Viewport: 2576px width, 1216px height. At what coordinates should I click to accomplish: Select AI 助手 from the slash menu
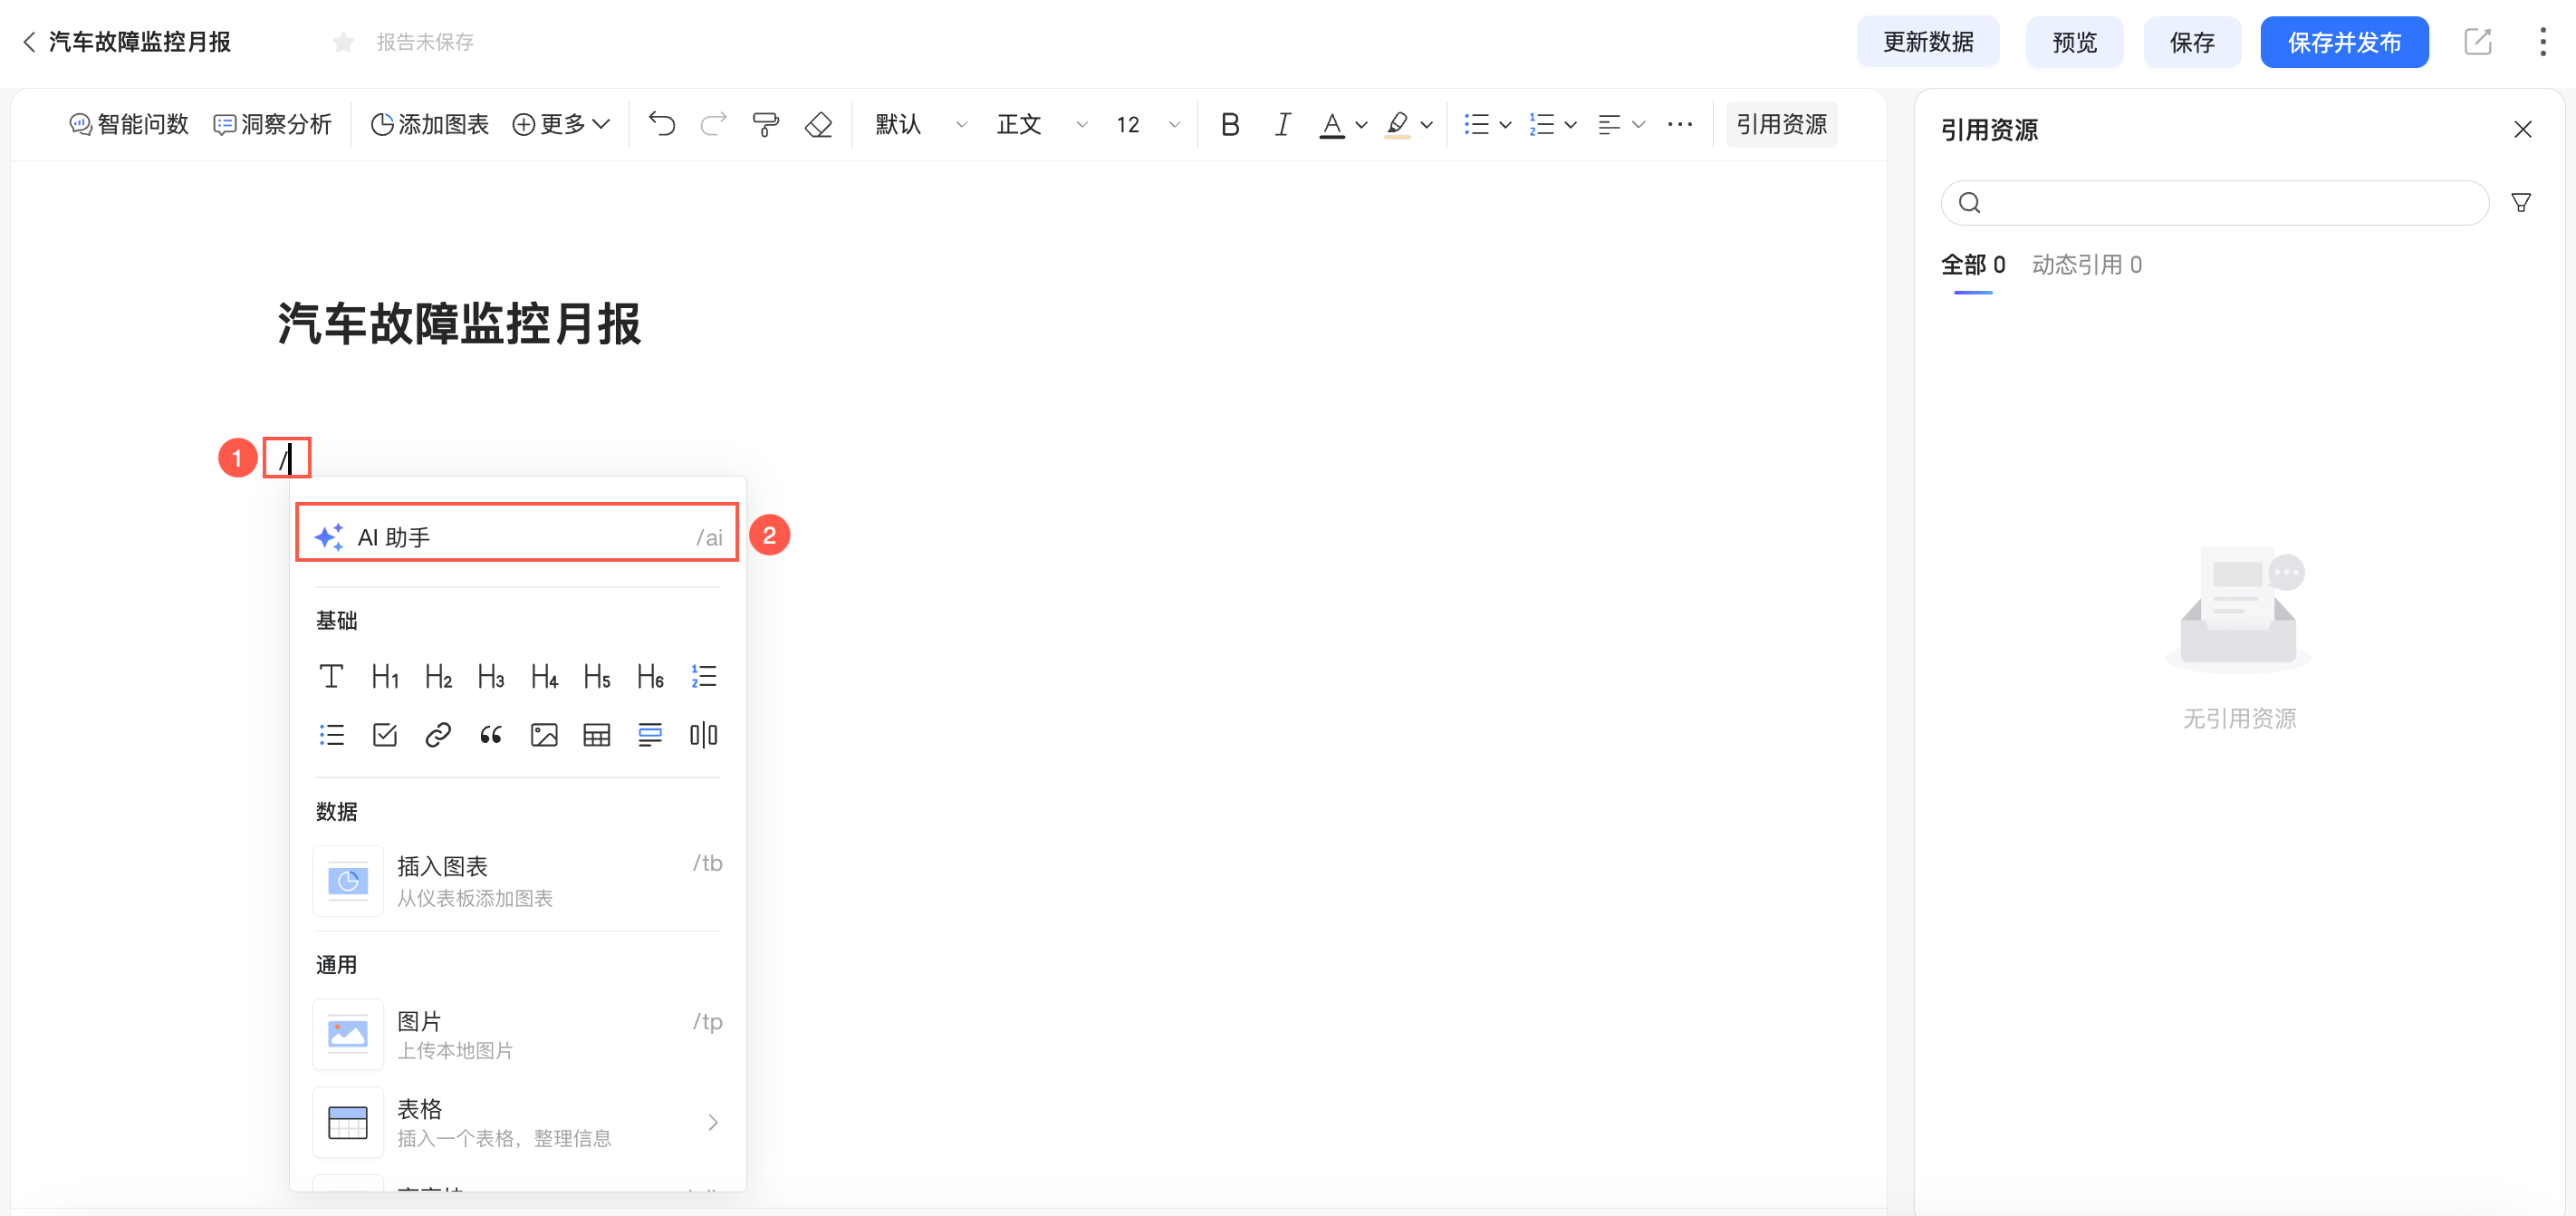pos(517,537)
